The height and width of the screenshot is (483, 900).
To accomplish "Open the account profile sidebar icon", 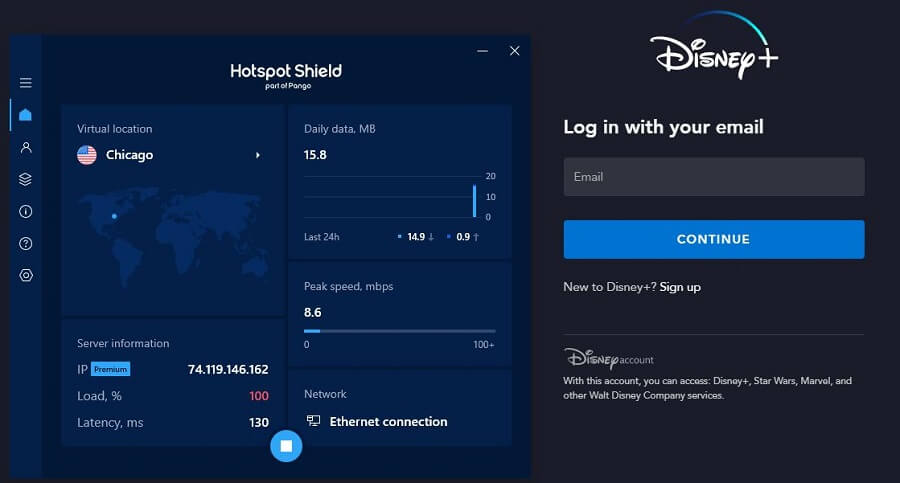I will point(26,147).
